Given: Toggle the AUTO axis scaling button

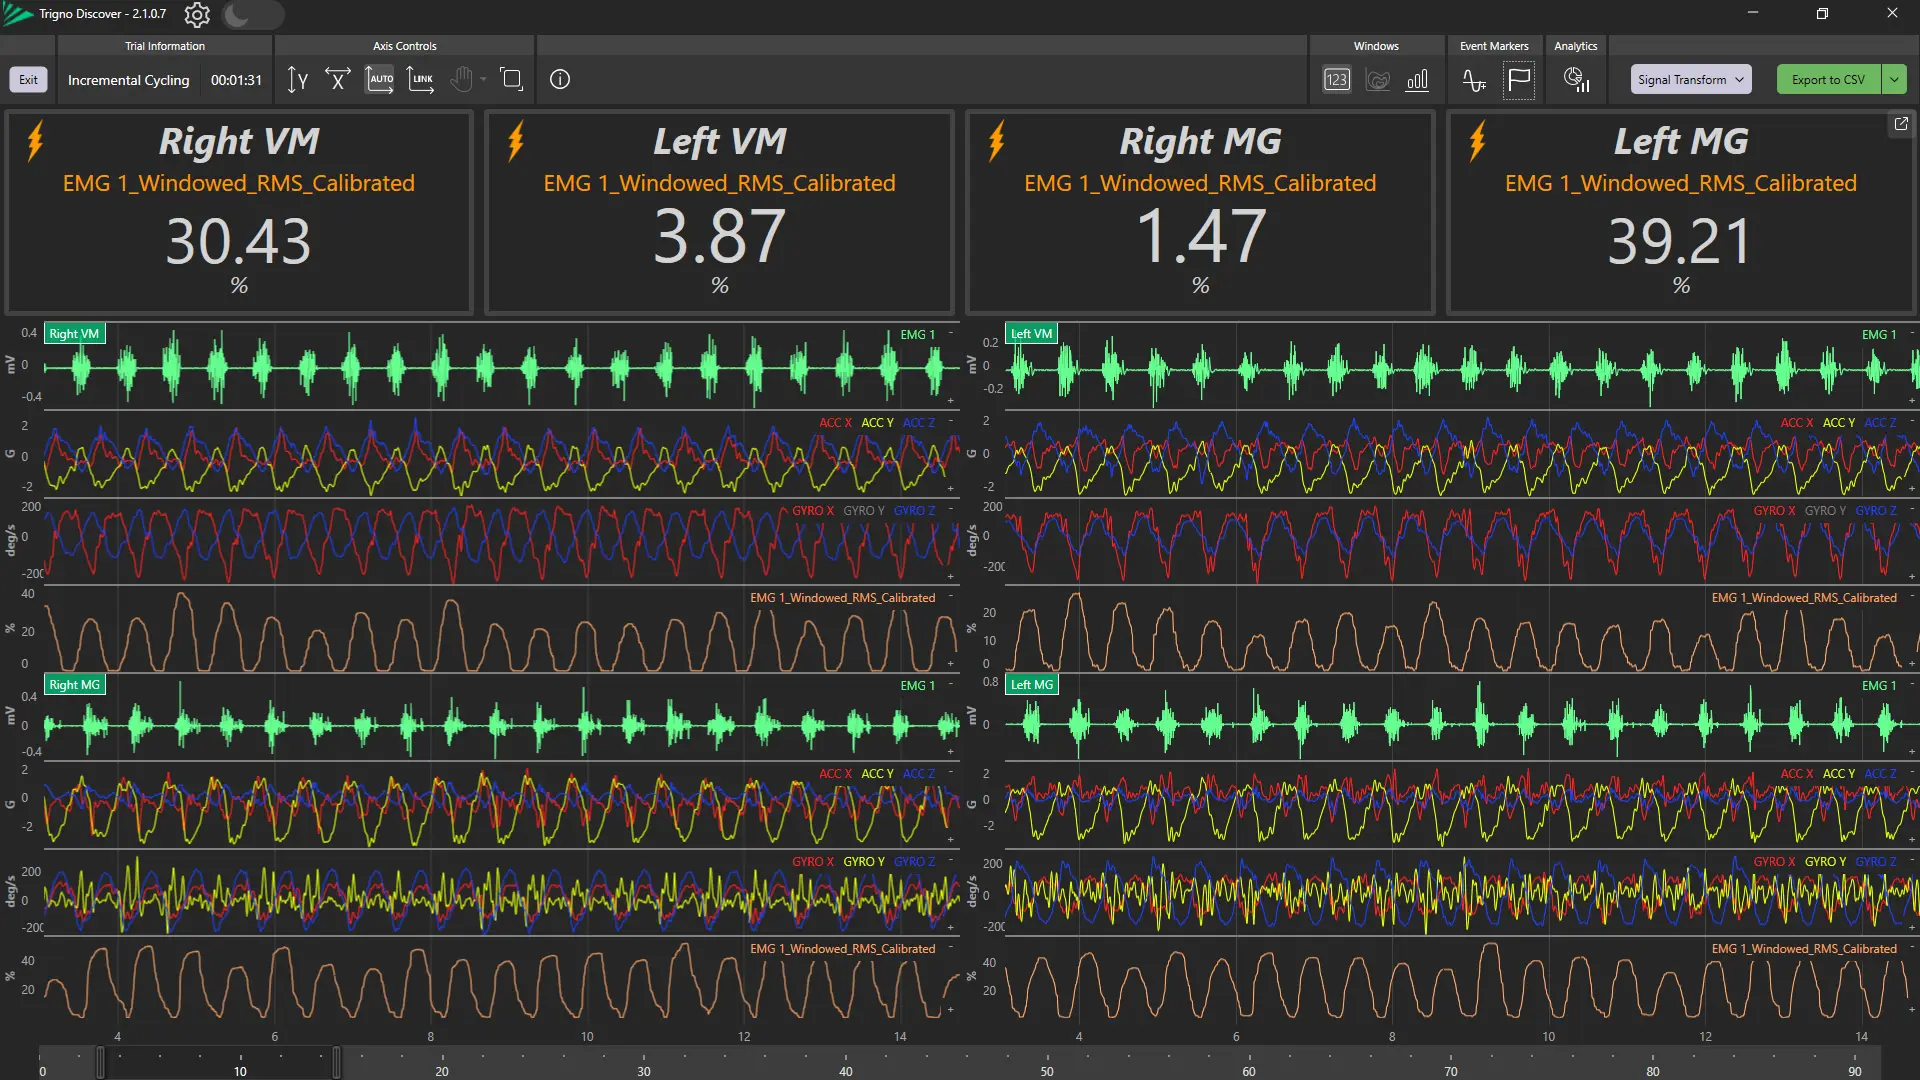Looking at the screenshot, I should coord(380,80).
